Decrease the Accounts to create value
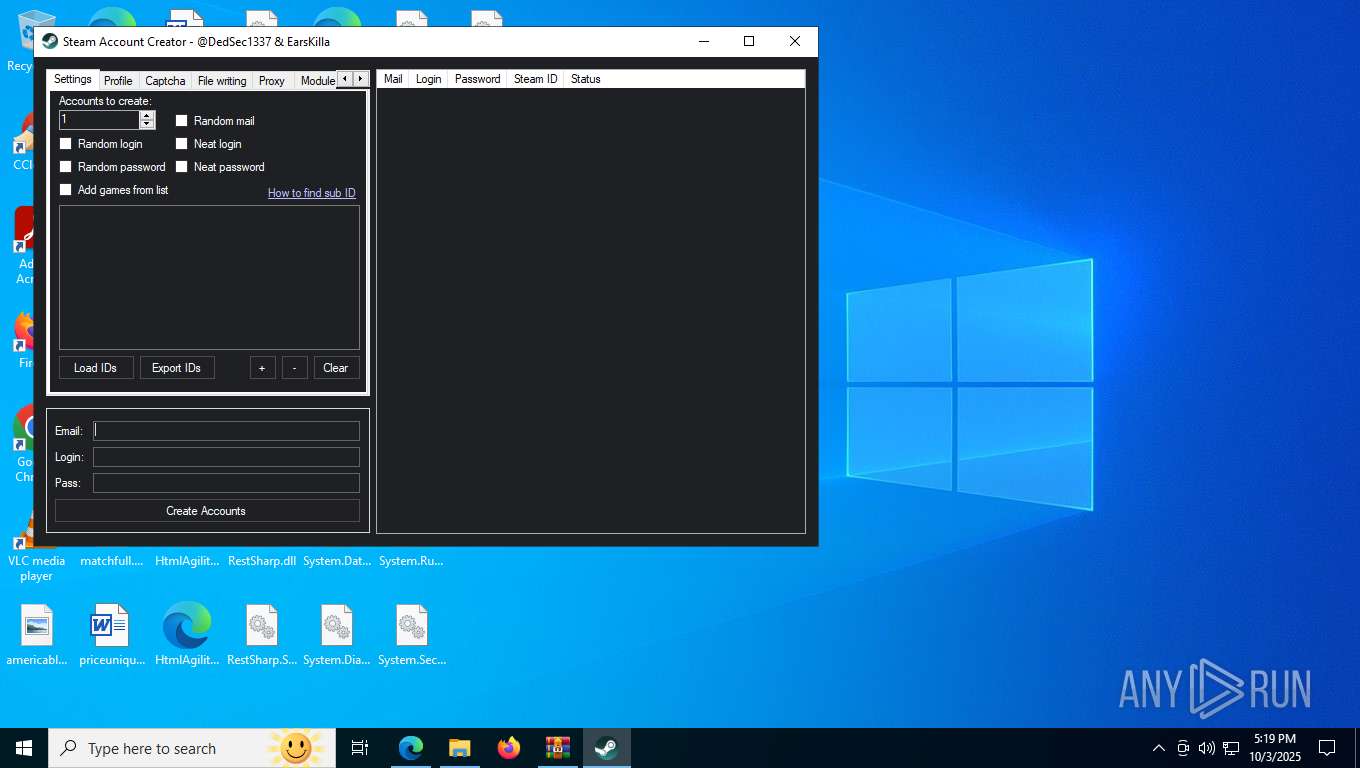This screenshot has width=1360, height=768. pyautogui.click(x=147, y=124)
